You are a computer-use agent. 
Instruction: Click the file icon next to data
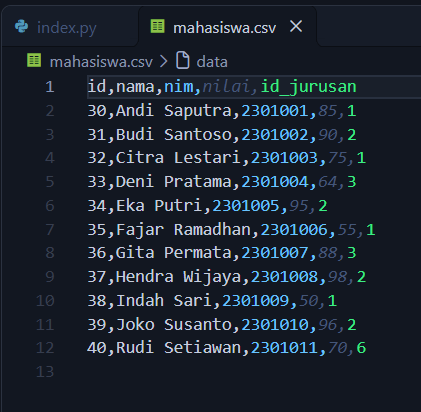tap(183, 60)
